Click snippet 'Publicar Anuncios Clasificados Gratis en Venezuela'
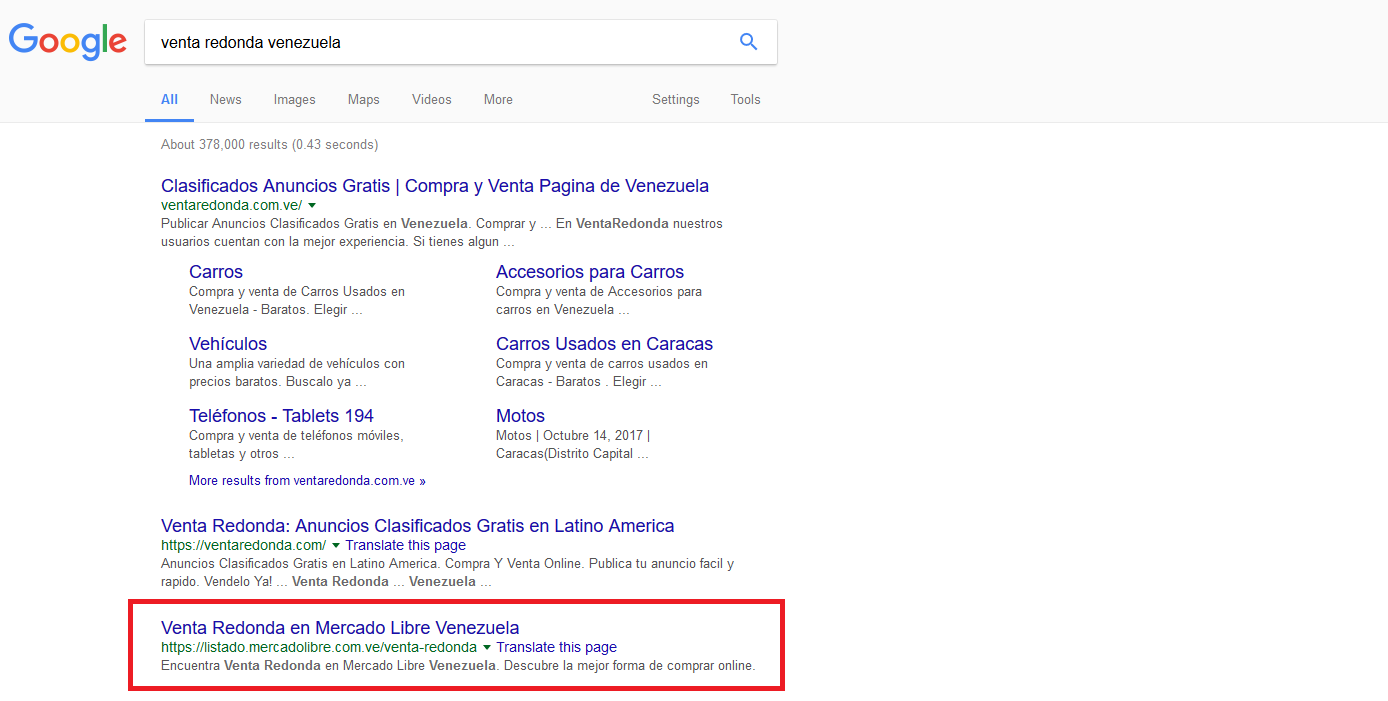 tap(314, 223)
